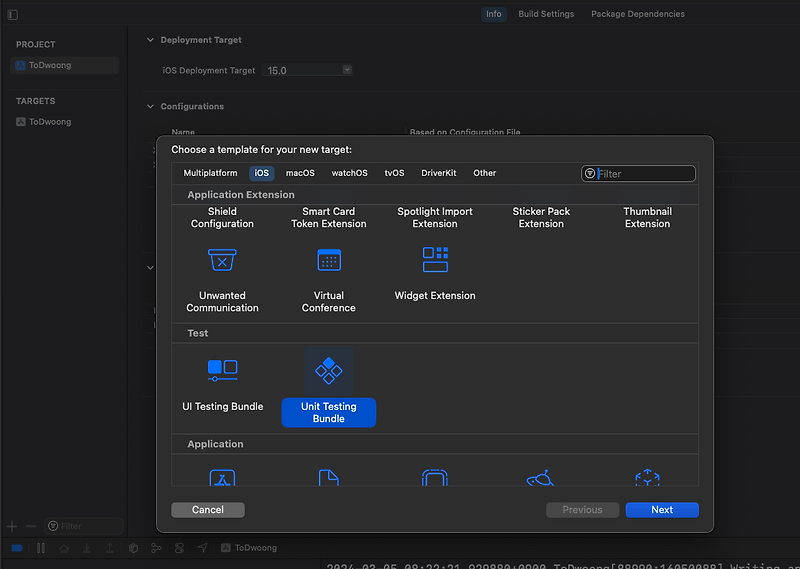
Task: Open the Build Settings tab
Action: 546,14
